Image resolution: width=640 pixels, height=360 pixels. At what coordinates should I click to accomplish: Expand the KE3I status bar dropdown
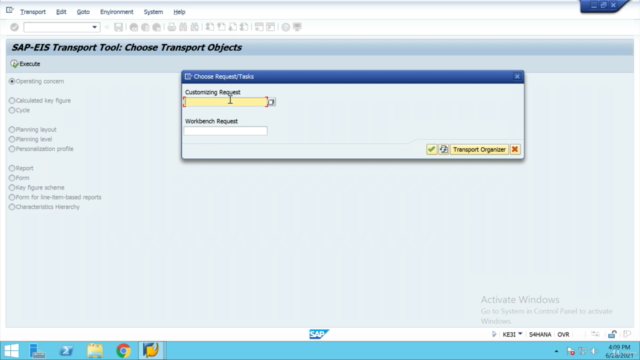(520, 334)
